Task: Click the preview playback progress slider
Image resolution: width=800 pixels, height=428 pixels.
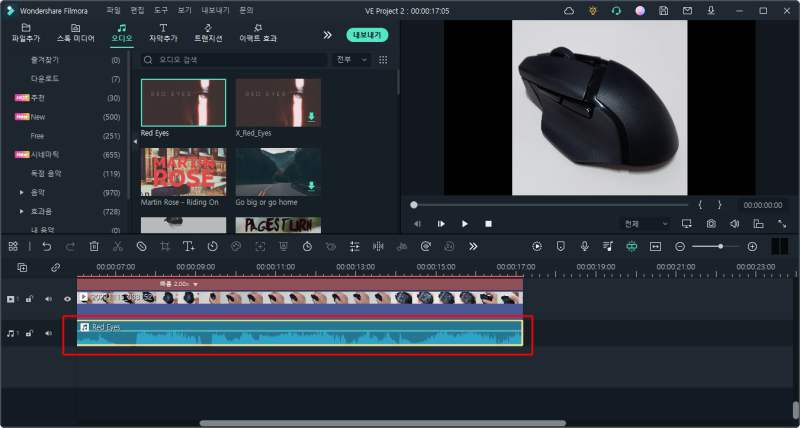Action: 550,205
